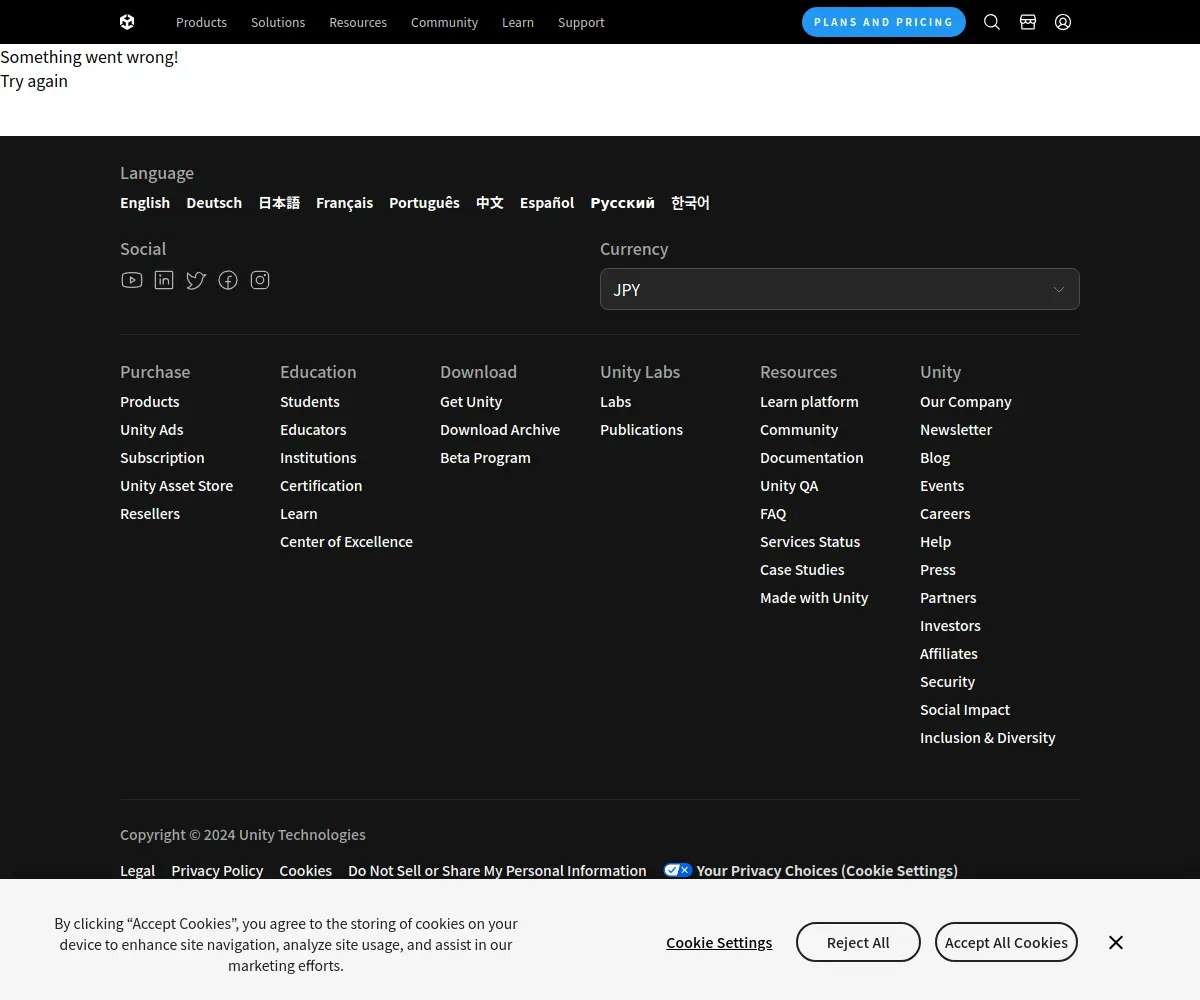Open Labs link under Unity Labs
Image resolution: width=1200 pixels, height=1000 pixels.
tap(616, 401)
